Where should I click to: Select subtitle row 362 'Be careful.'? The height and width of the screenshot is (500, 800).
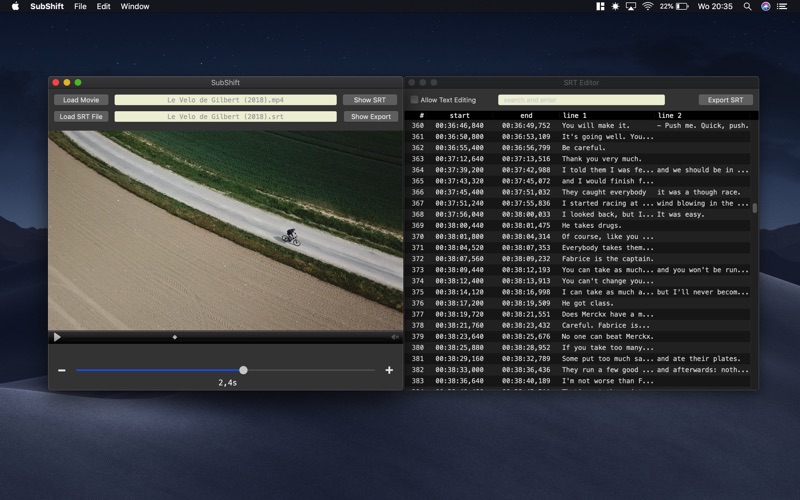coord(578,147)
